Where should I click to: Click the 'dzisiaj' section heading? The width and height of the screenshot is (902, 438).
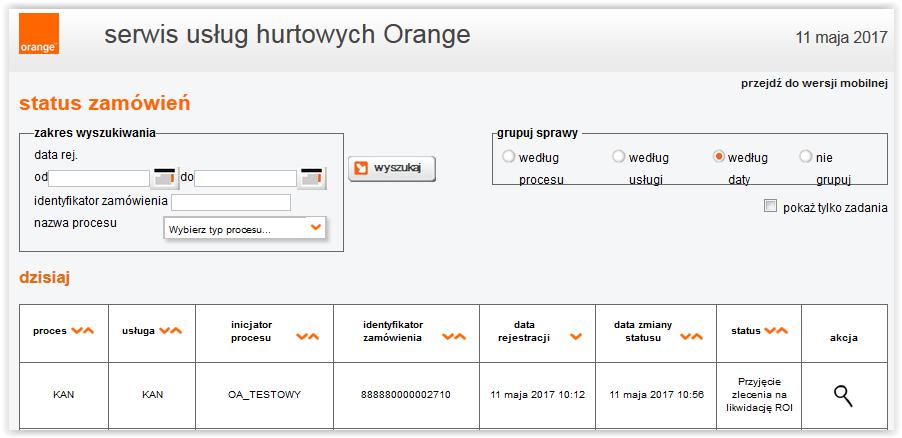point(45,278)
